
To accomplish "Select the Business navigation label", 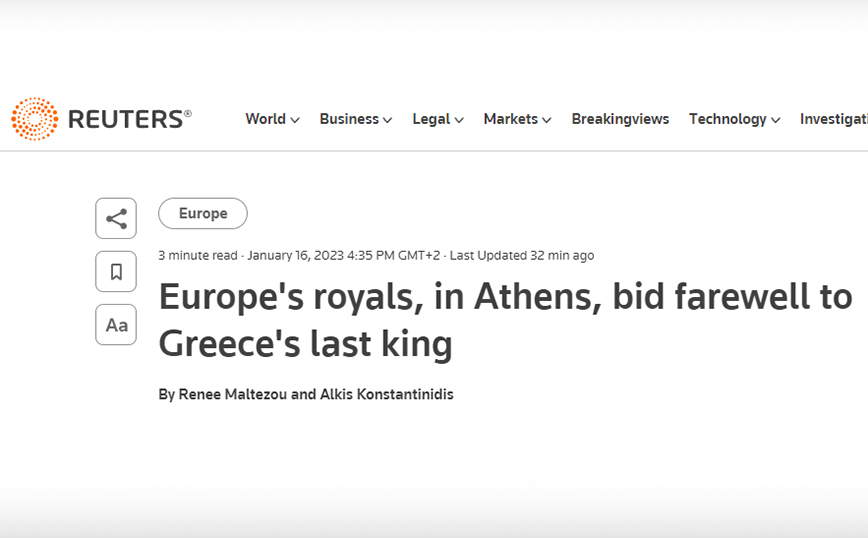I will (x=349, y=119).
